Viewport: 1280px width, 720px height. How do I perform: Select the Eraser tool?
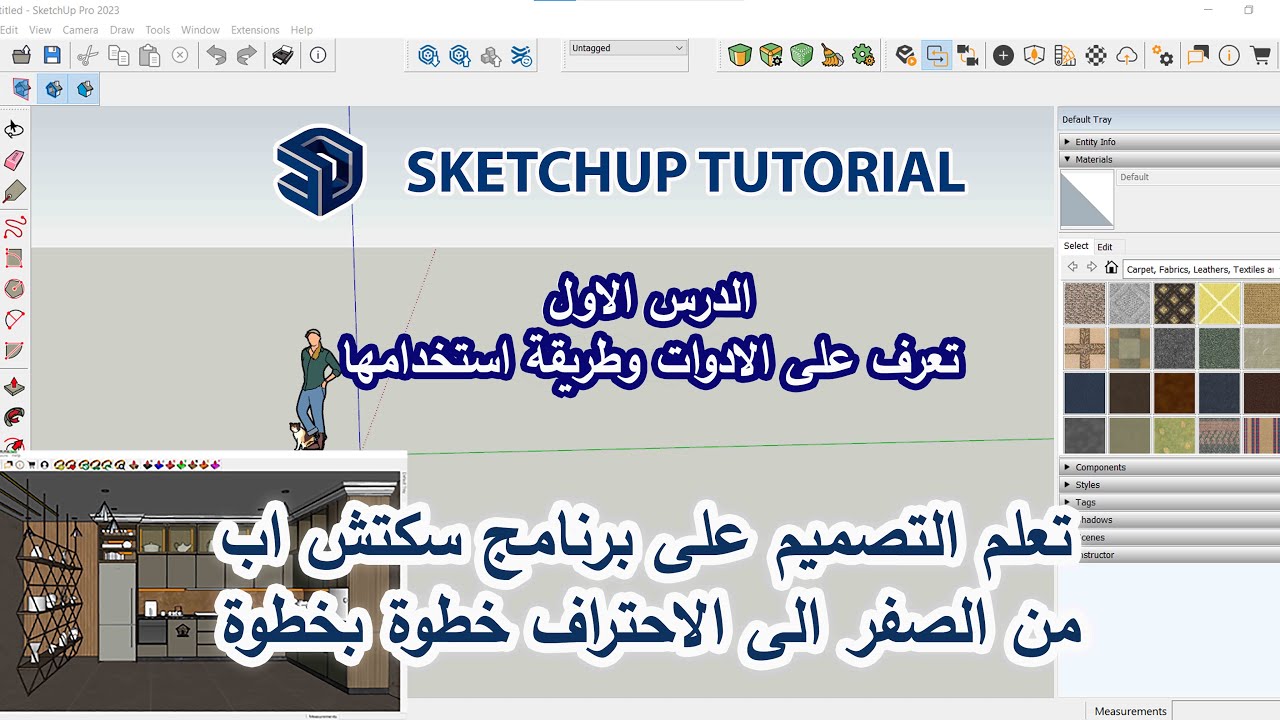(14, 160)
